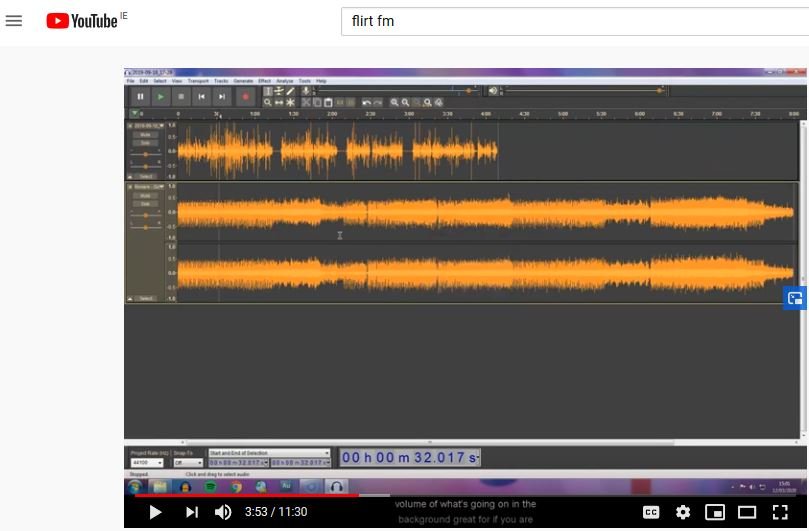The height and width of the screenshot is (531, 809).
Task: Click the Zoom Out icon
Action: pyautogui.click(x=406, y=103)
